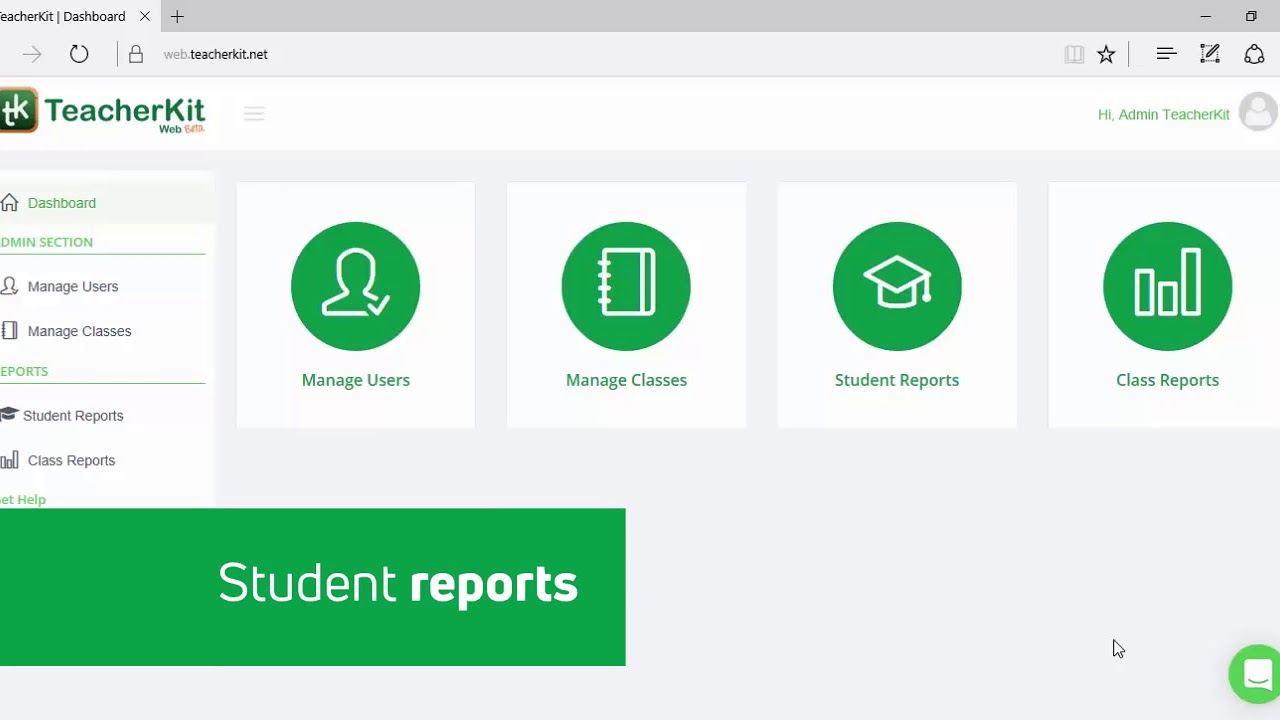Click the address bar padlock icon
Viewport: 1280px width, 720px height.
coord(136,54)
